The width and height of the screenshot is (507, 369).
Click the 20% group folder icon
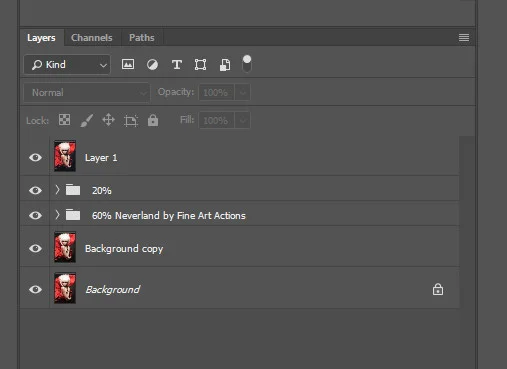pyautogui.click(x=73, y=190)
